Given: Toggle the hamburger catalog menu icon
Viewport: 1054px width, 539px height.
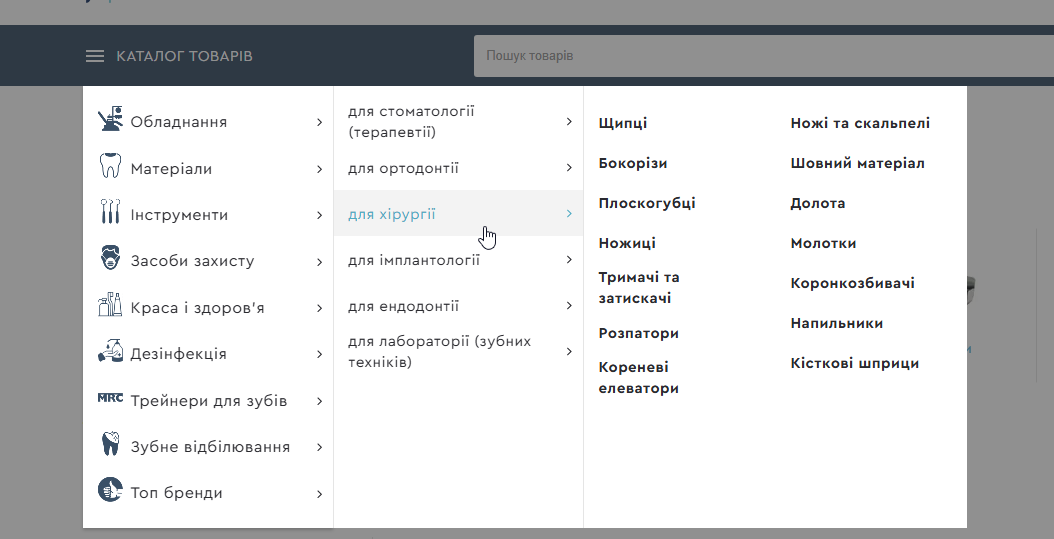Looking at the screenshot, I should point(95,56).
